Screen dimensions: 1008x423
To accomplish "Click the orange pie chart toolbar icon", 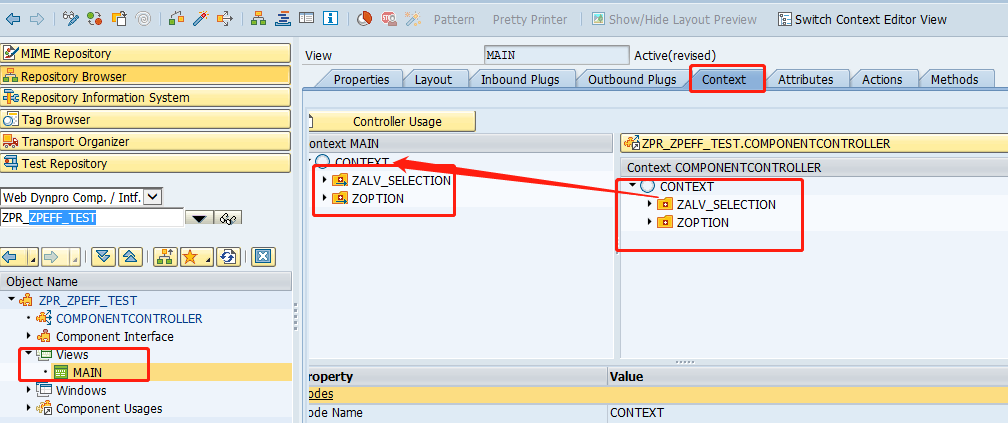I will tap(364, 19).
